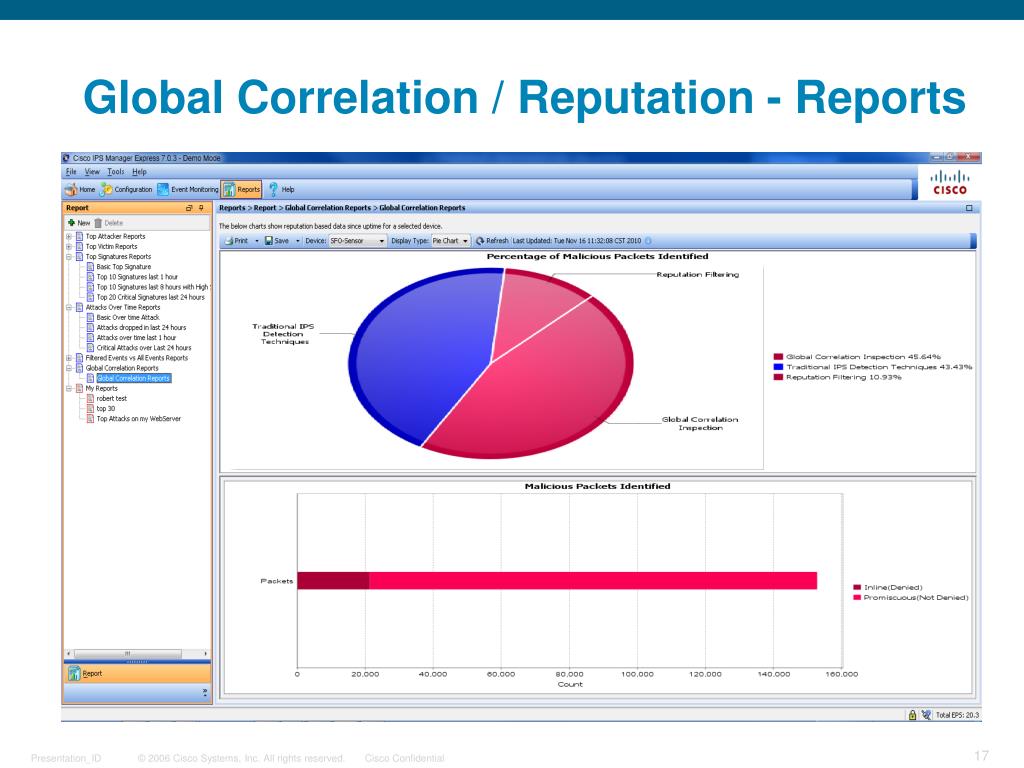This screenshot has width=1024, height=768.
Task: Click the Cisco logo
Action: pos(950,182)
